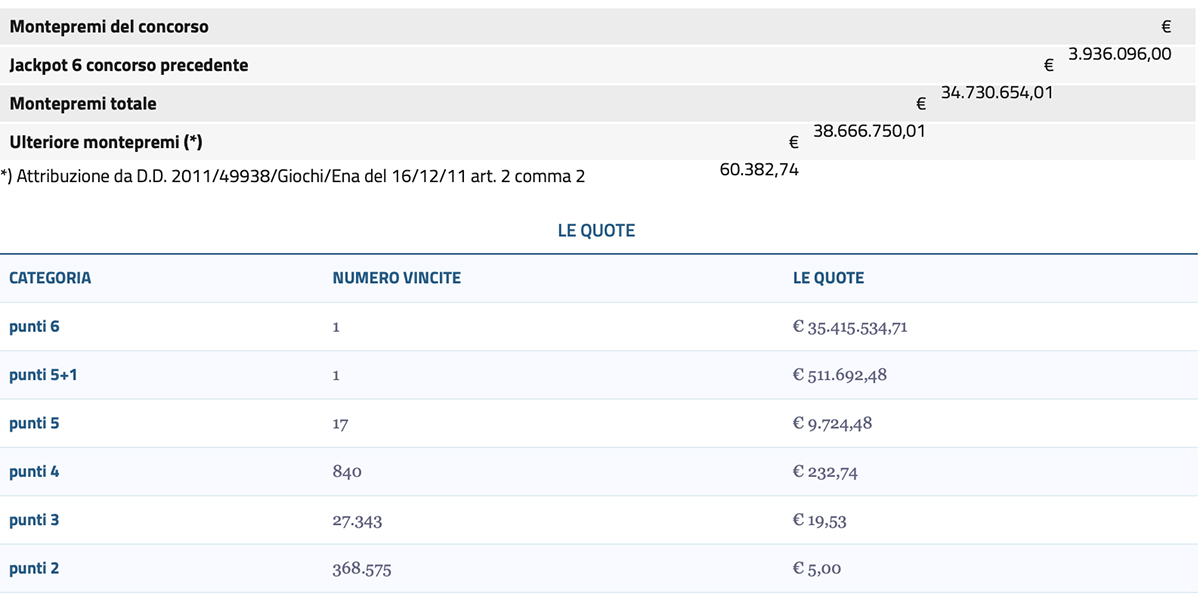This screenshot has height=597, width=1200.
Task: Select the "Jackpot 6 concorso precedente" label
Action: coord(129,65)
